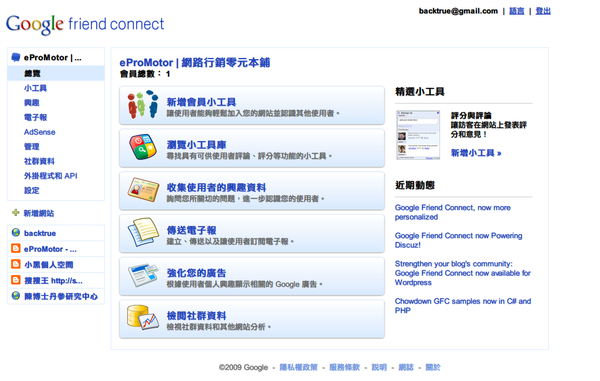Click the 收集使用者的興趣資料 heading link

216,187
